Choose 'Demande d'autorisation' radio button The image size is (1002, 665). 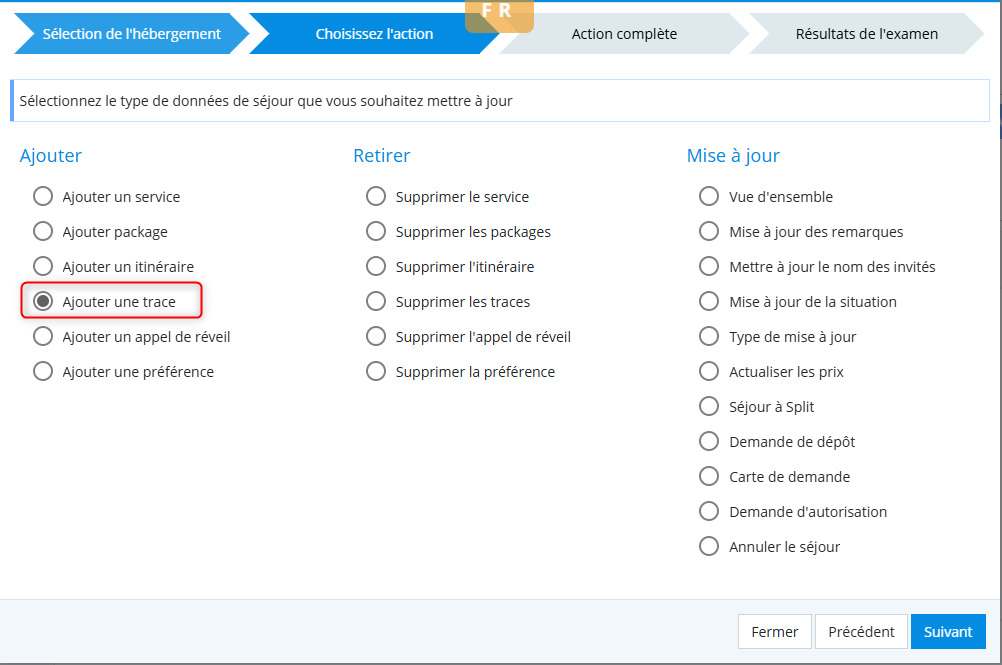709,512
